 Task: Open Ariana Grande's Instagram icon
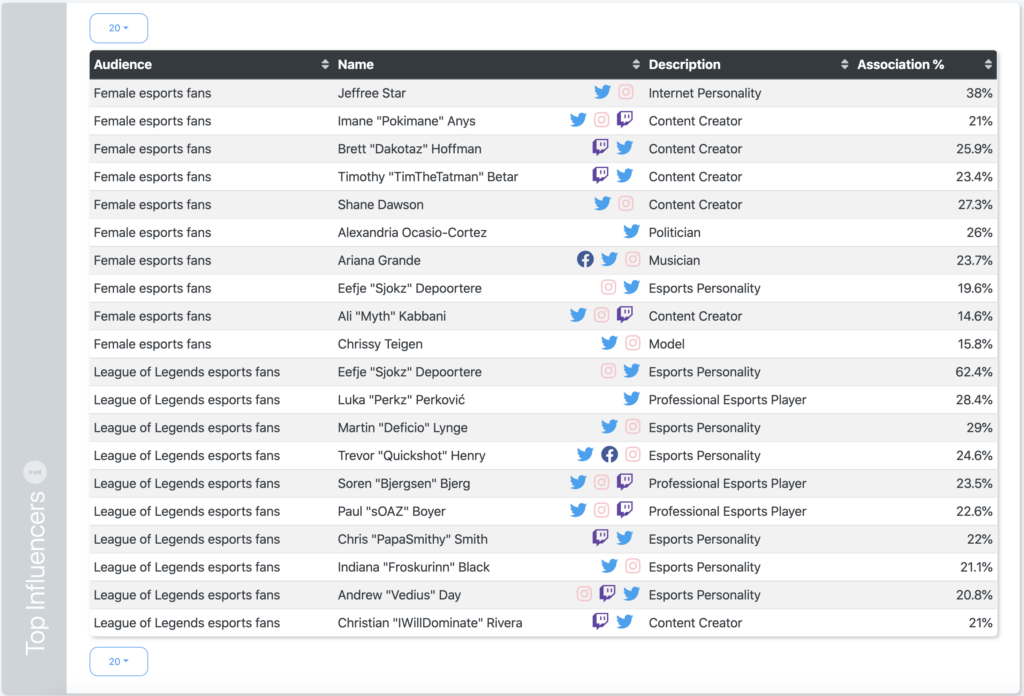click(632, 259)
